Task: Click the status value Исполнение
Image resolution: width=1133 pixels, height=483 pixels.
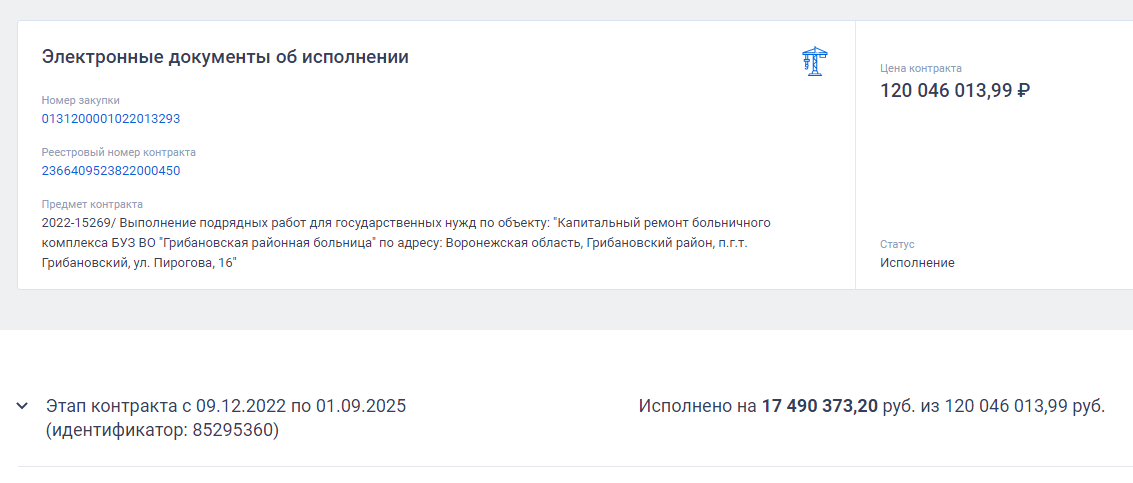Action: tap(917, 262)
